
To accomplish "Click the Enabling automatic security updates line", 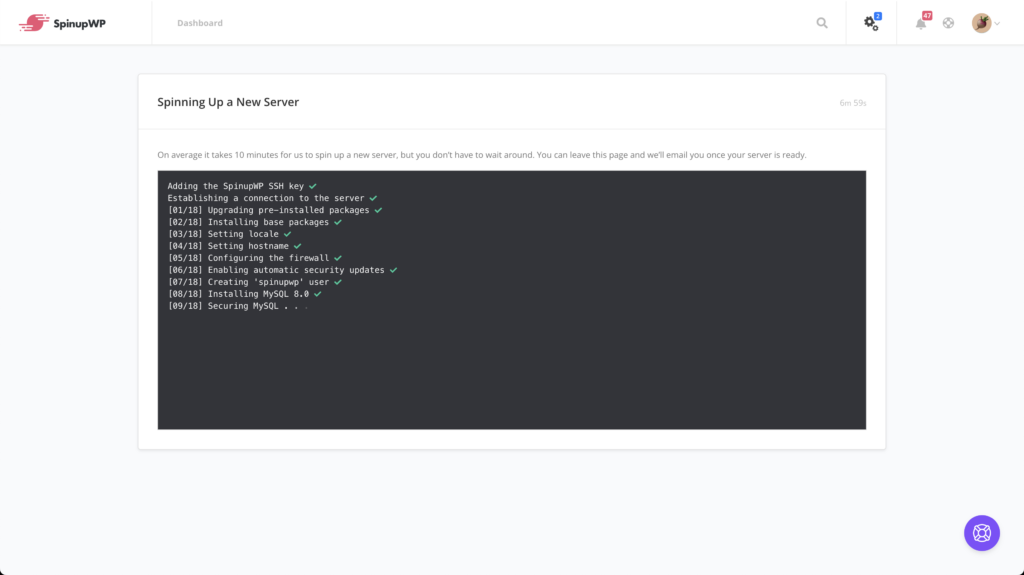I will (282, 270).
